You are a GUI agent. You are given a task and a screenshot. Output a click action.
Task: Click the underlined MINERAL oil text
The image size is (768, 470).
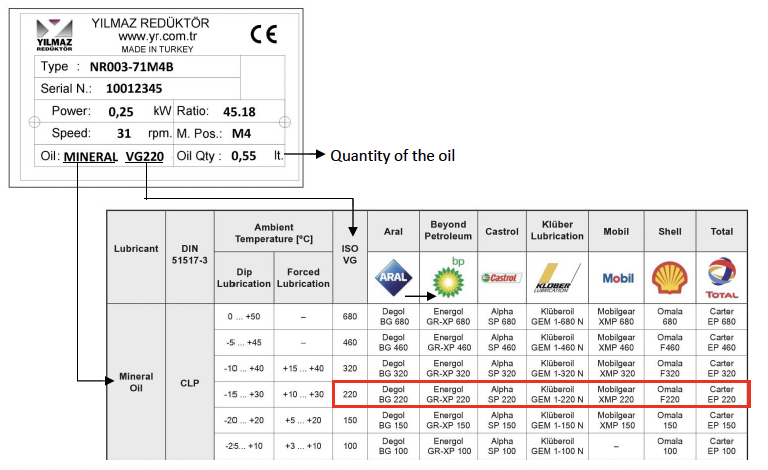point(91,157)
